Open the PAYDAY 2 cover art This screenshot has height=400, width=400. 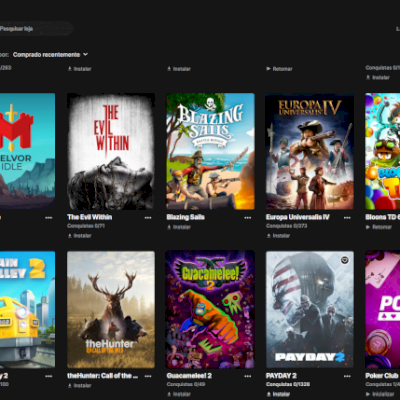[x=310, y=310]
